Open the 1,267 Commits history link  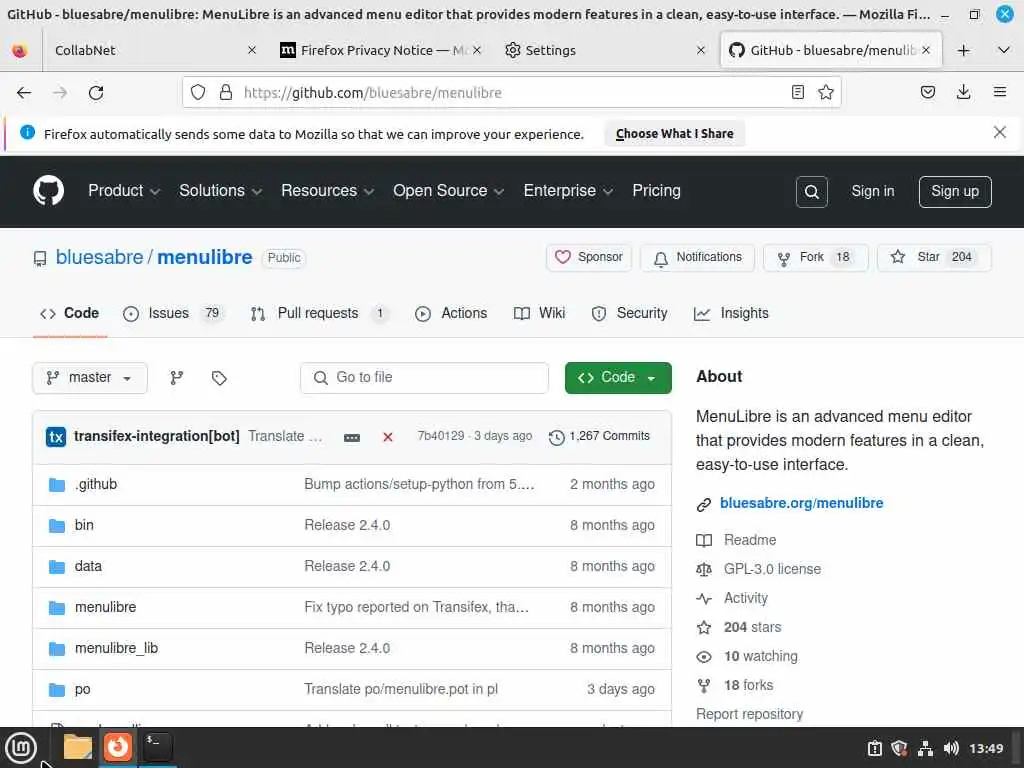[600, 437]
